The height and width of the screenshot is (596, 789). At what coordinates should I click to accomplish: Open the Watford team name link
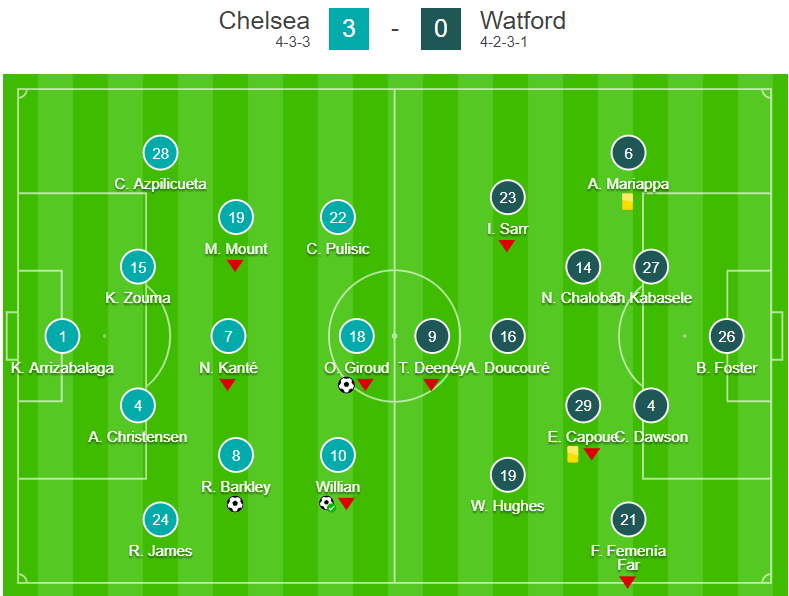[x=522, y=21]
